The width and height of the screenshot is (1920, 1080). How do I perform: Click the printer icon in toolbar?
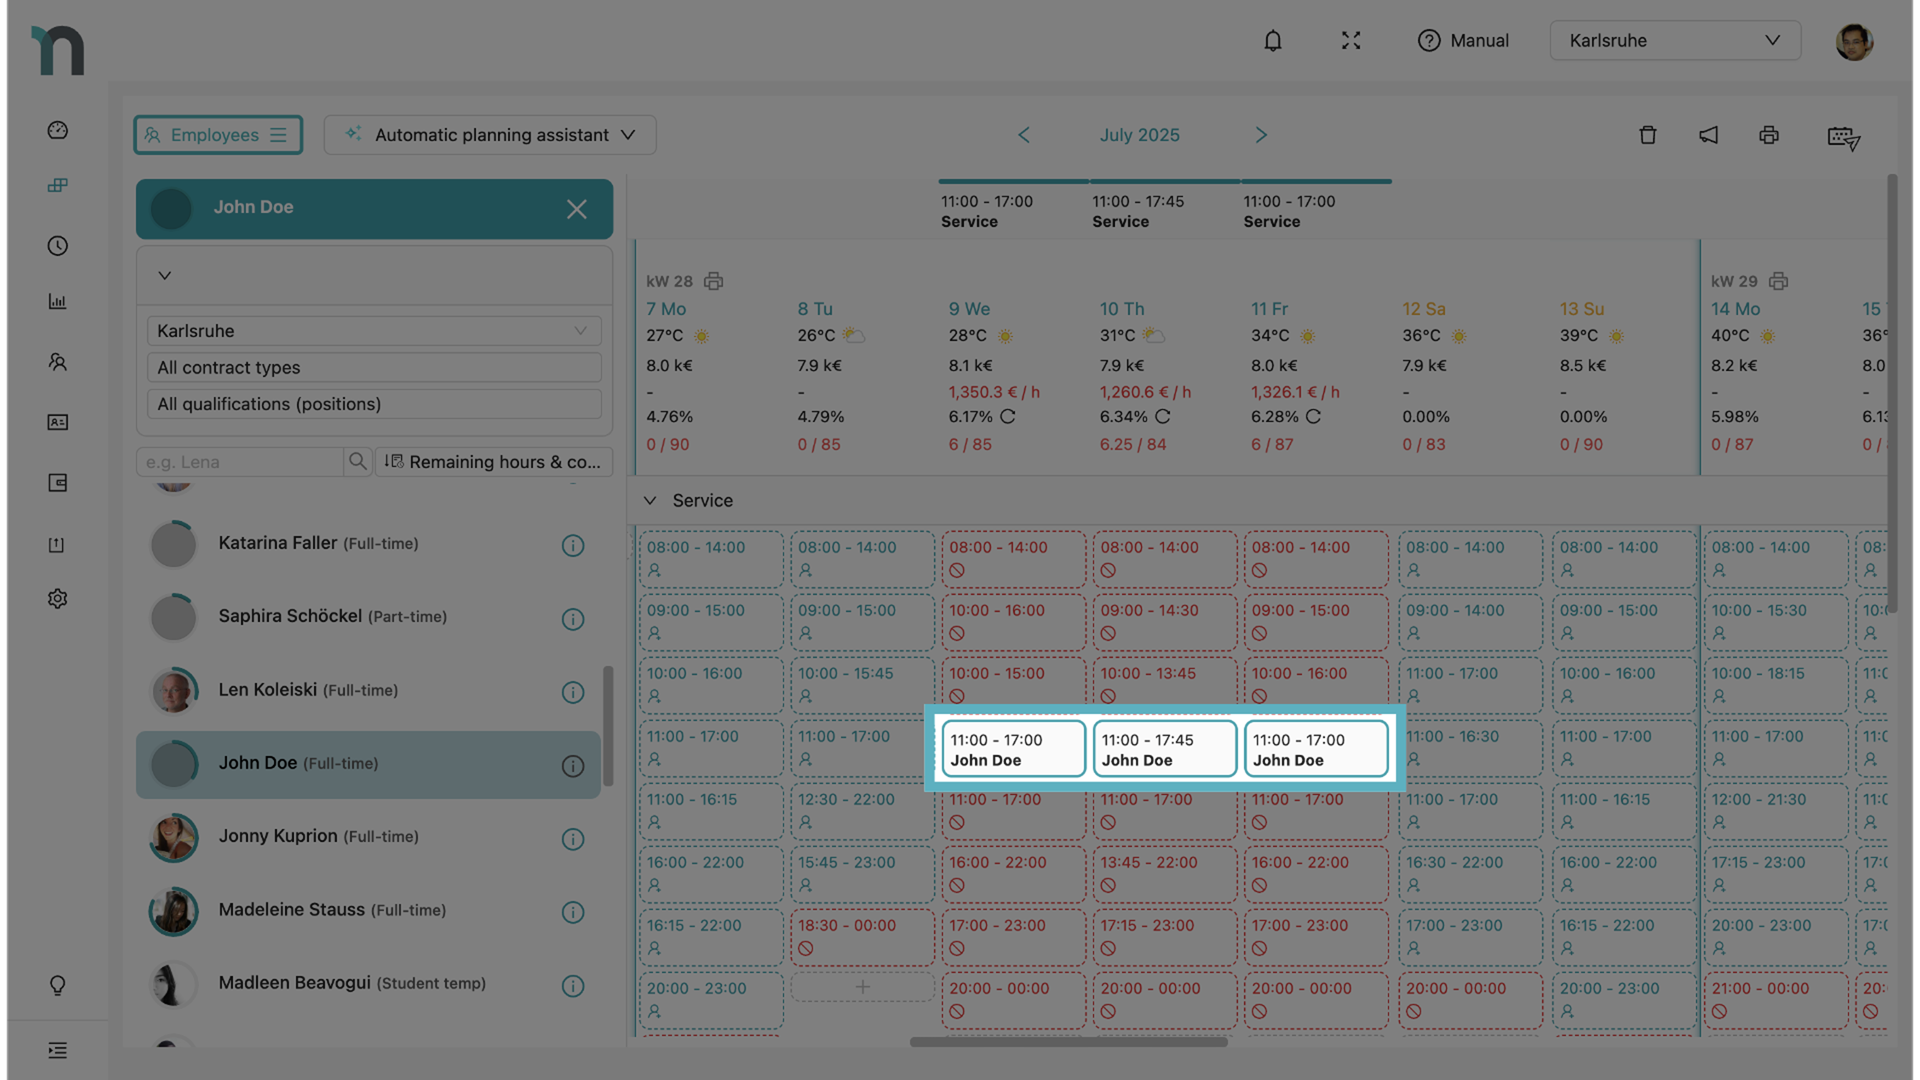click(x=1769, y=135)
